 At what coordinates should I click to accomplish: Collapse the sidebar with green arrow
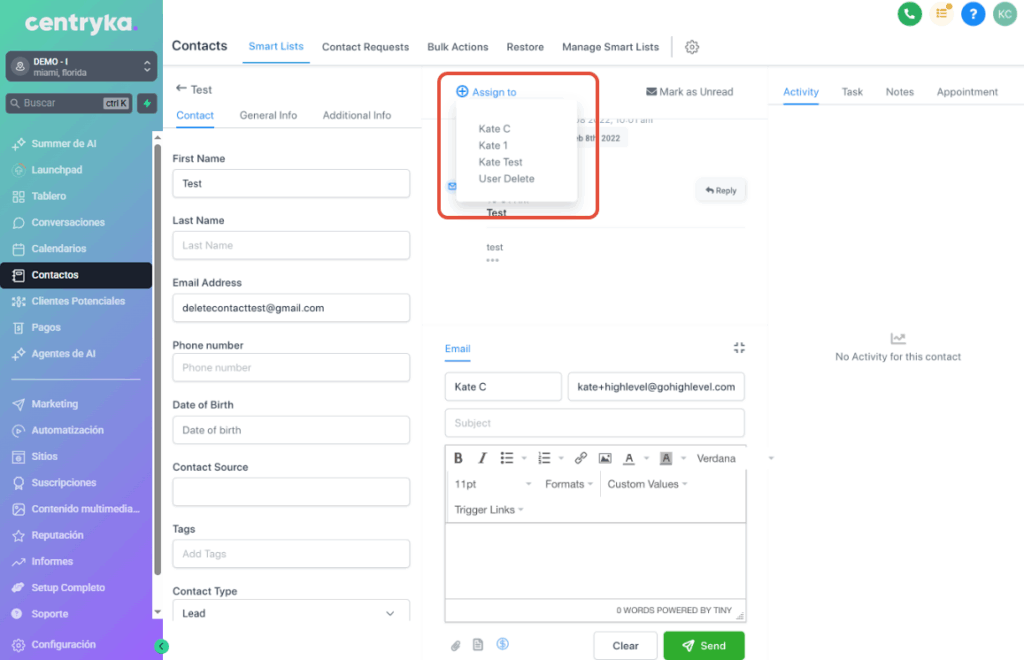(162, 646)
